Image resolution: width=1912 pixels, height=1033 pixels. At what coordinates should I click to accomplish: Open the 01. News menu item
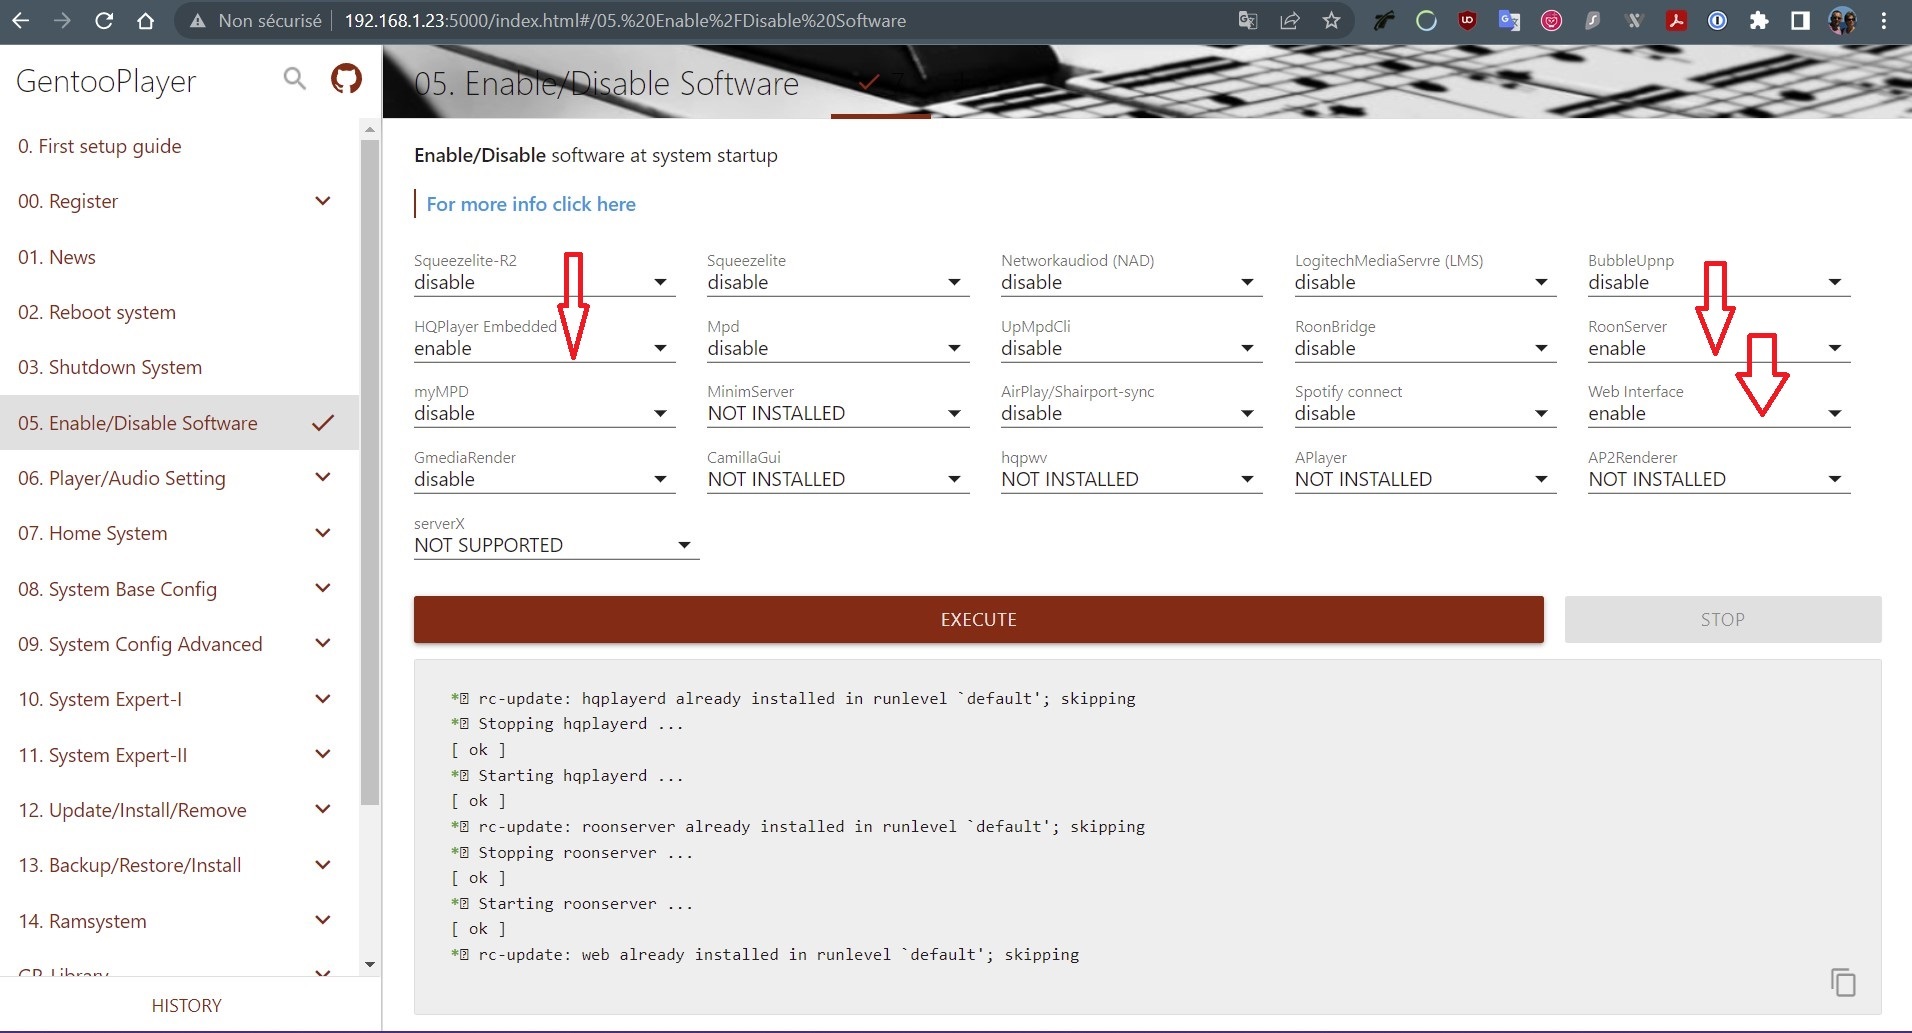pyautogui.click(x=179, y=257)
